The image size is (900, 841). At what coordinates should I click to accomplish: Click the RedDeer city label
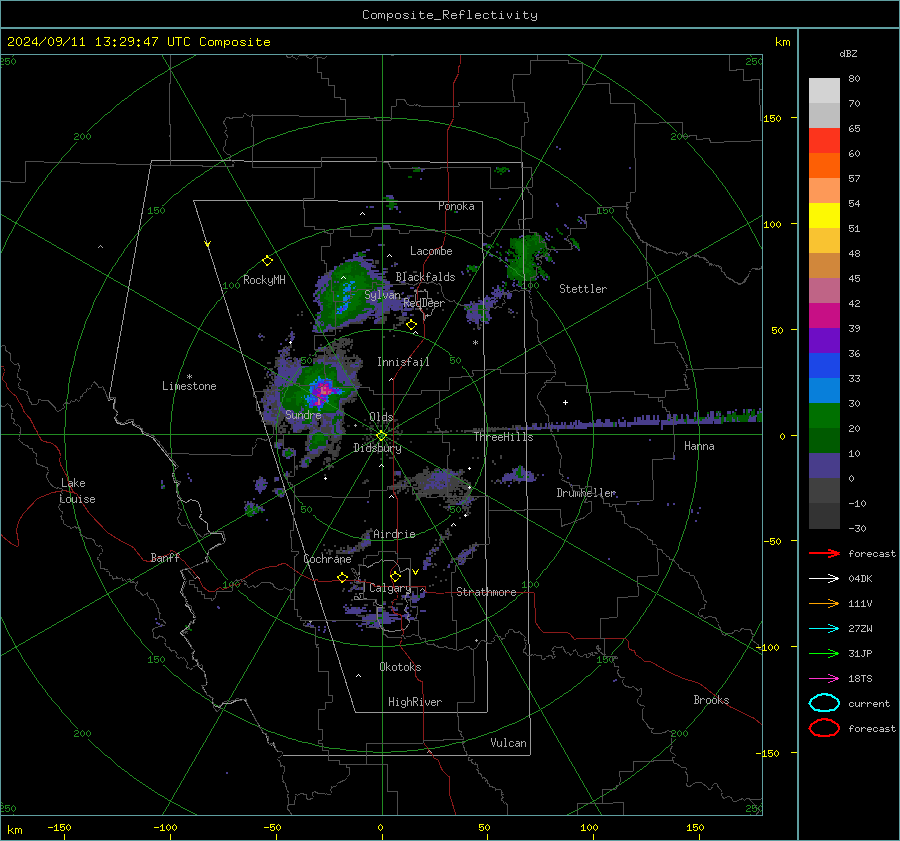(x=424, y=303)
